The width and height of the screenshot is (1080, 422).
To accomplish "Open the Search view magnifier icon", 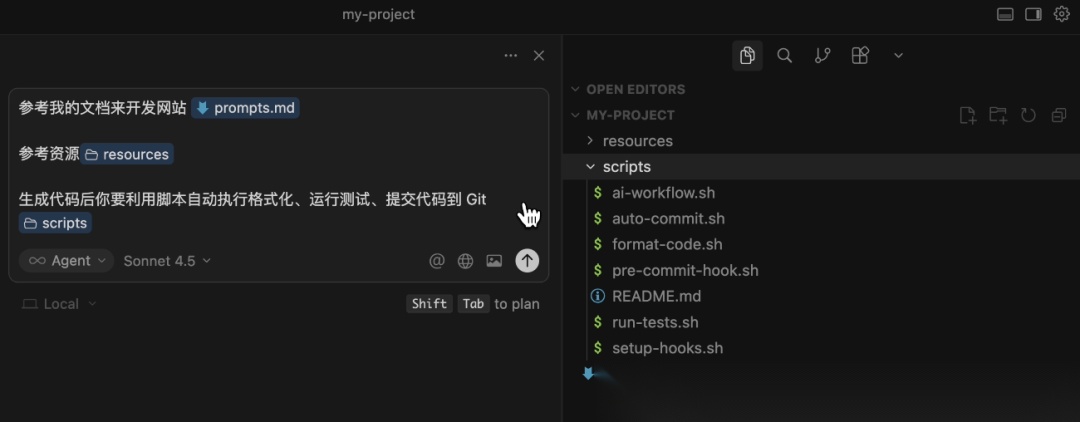I will coord(785,56).
